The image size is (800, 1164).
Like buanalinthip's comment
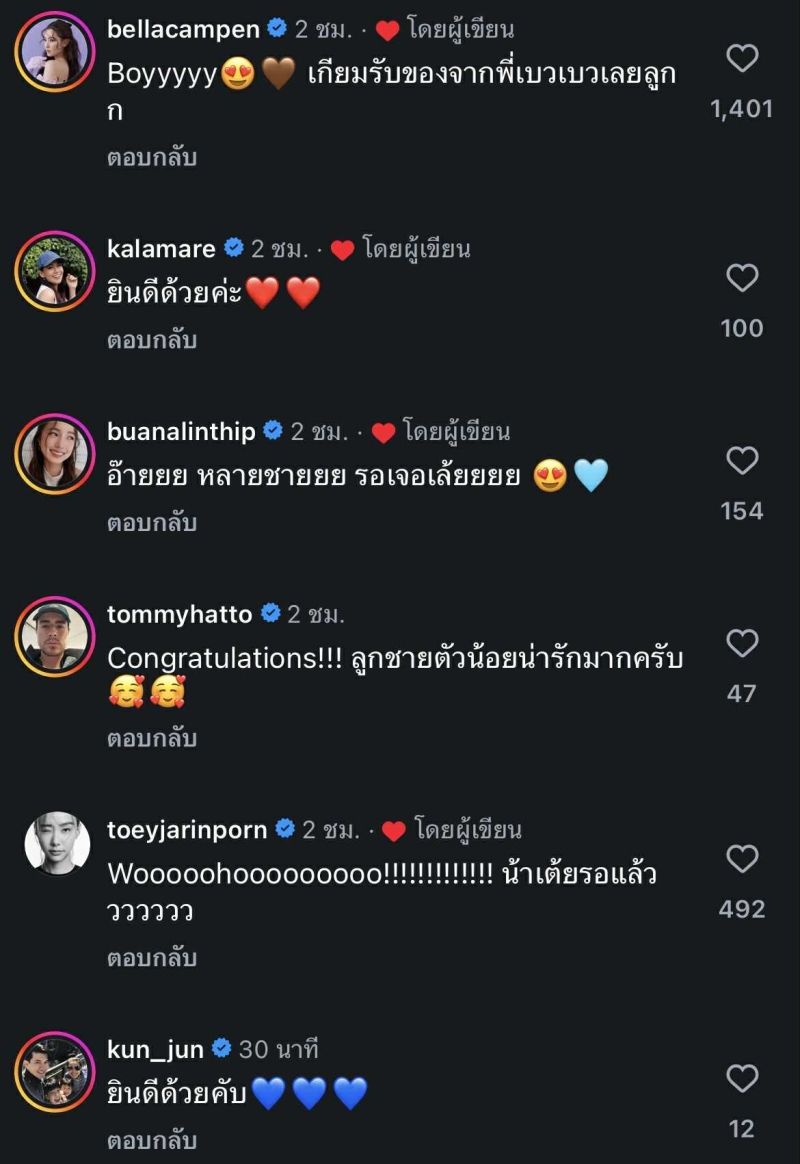point(741,461)
